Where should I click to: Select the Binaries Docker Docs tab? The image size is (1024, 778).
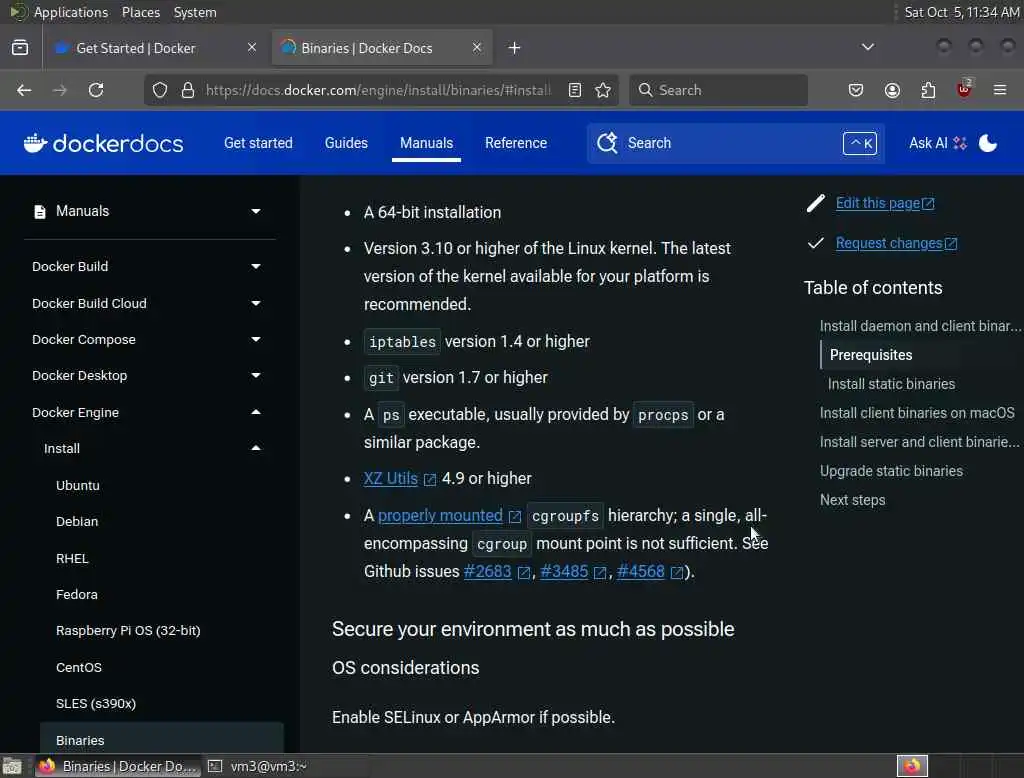pyautogui.click(x=381, y=48)
